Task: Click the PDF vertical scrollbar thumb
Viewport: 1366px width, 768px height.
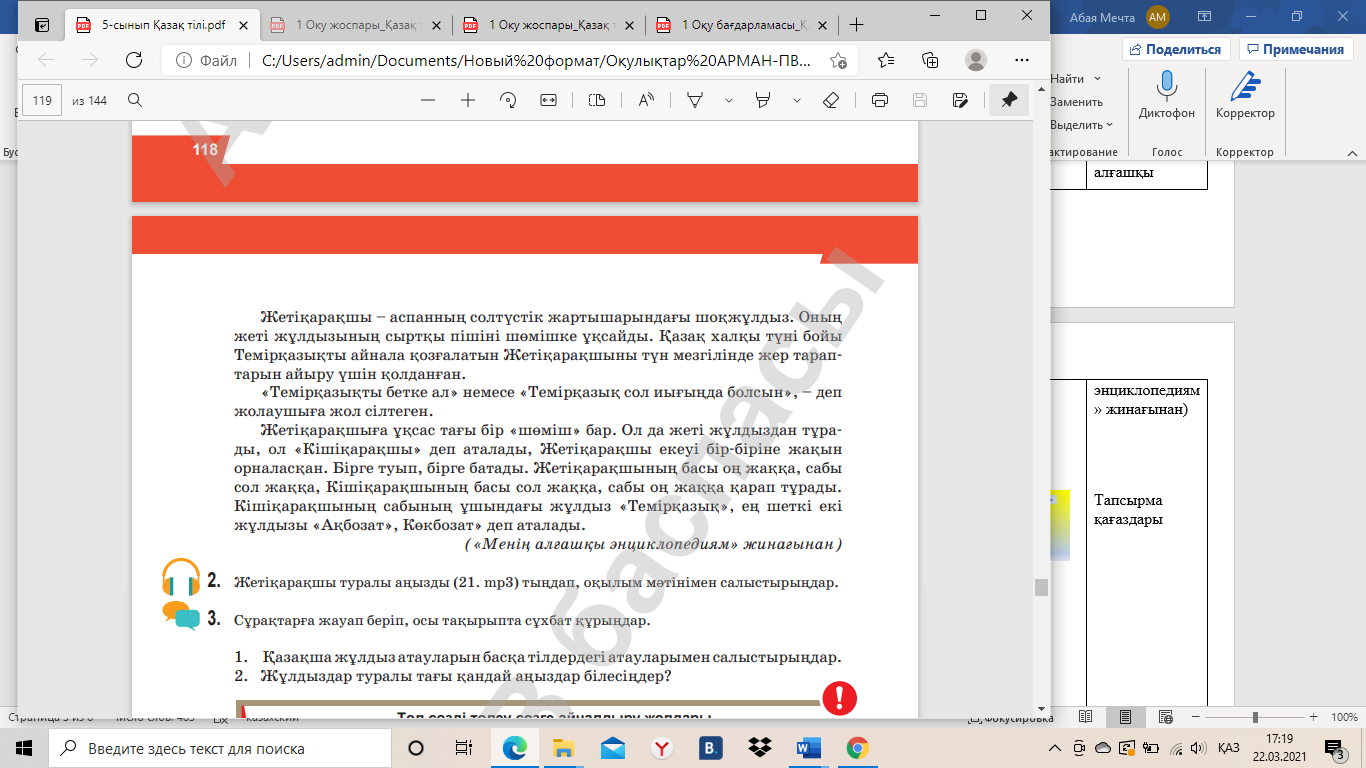Action: click(1041, 587)
